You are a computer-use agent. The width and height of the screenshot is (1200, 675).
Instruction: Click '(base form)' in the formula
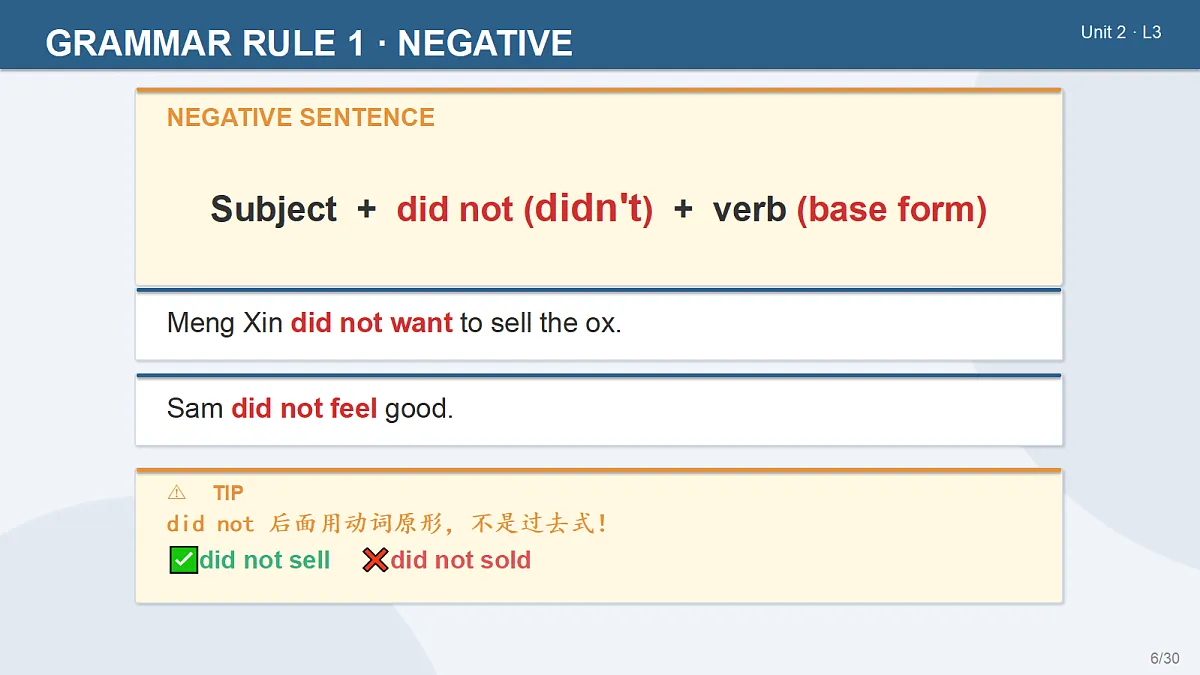pyautogui.click(x=892, y=209)
